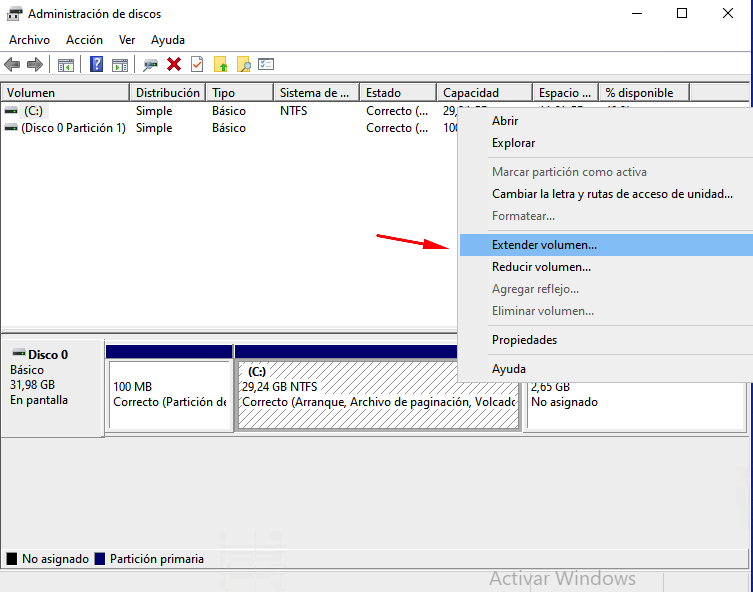Minimize the Administración de discos window

point(637,13)
